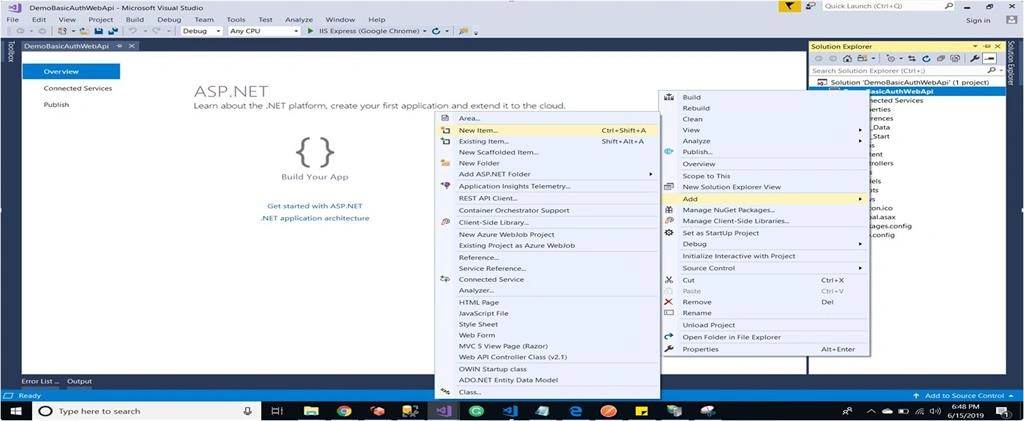Image resolution: width=1024 pixels, height=421 pixels.
Task: Click Sign in at the top right
Action: coord(978,20)
